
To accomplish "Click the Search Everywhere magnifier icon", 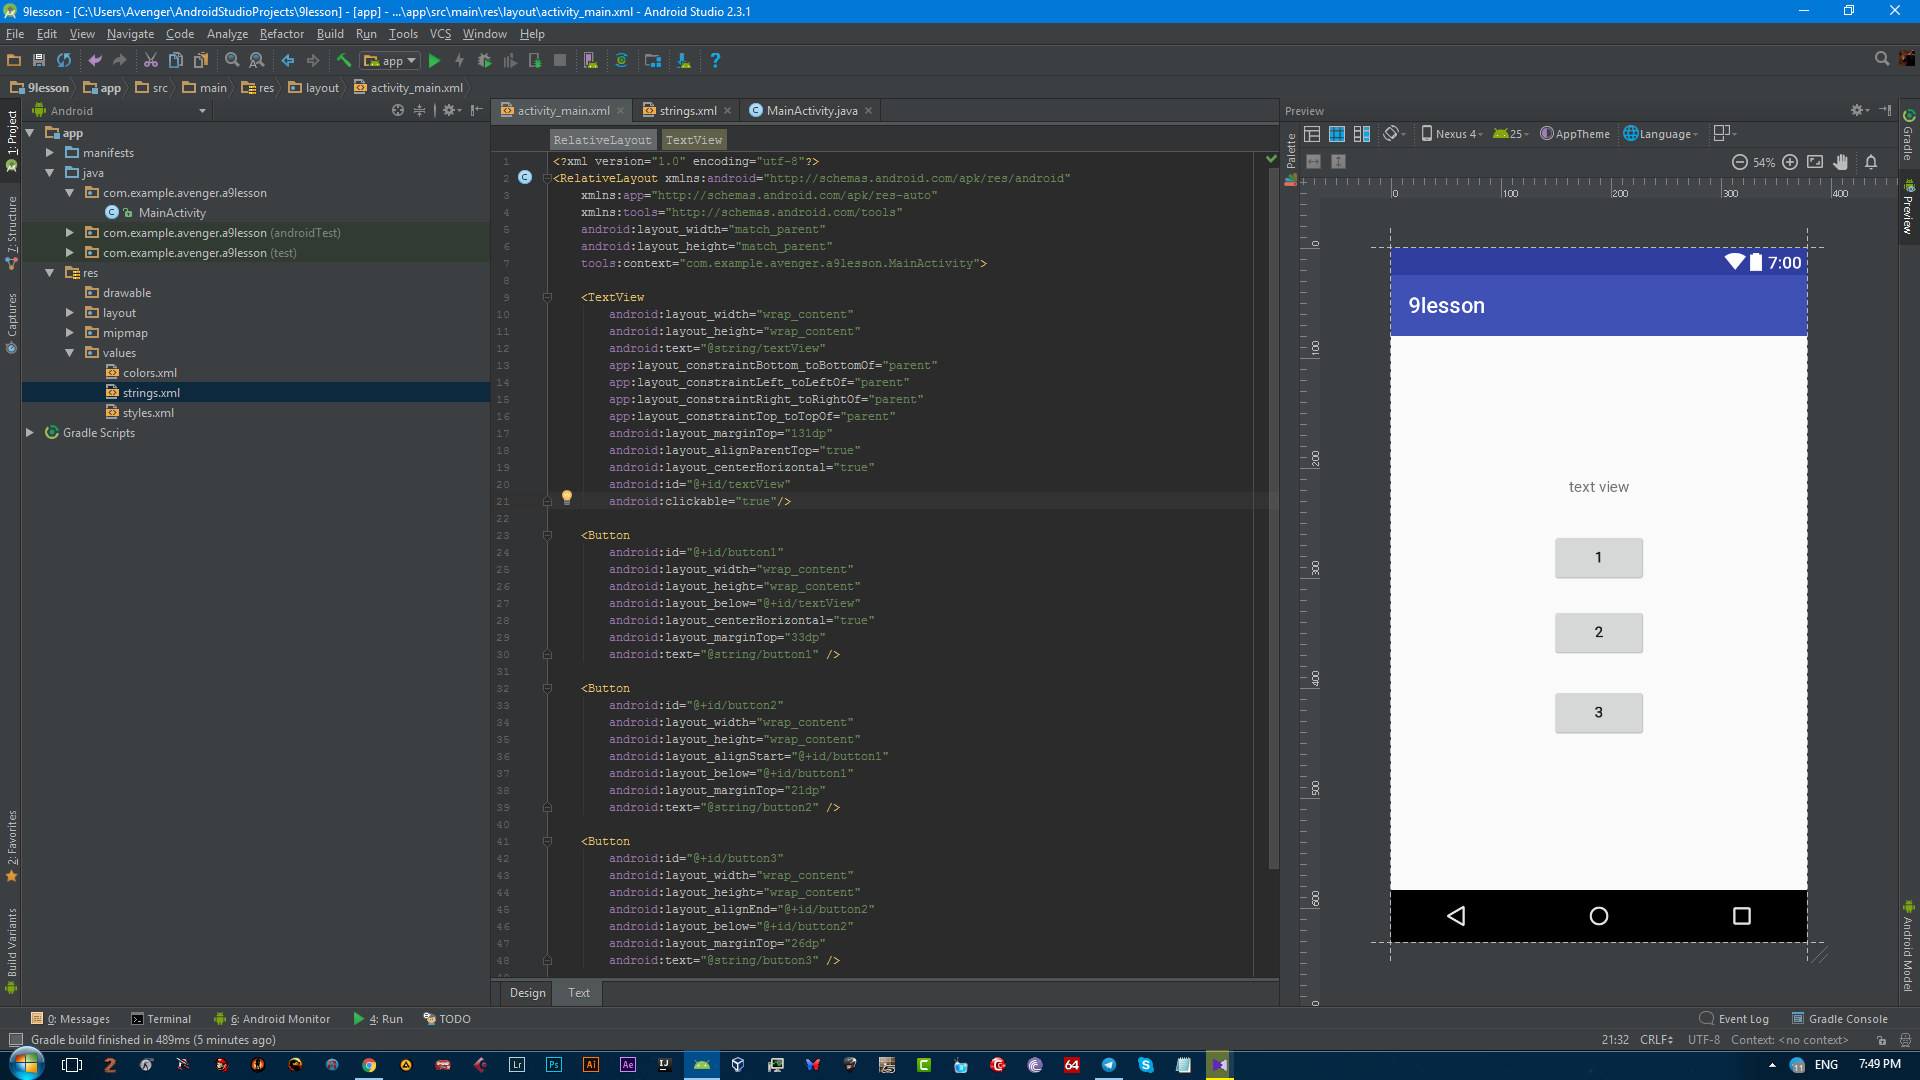I will tap(1882, 60).
